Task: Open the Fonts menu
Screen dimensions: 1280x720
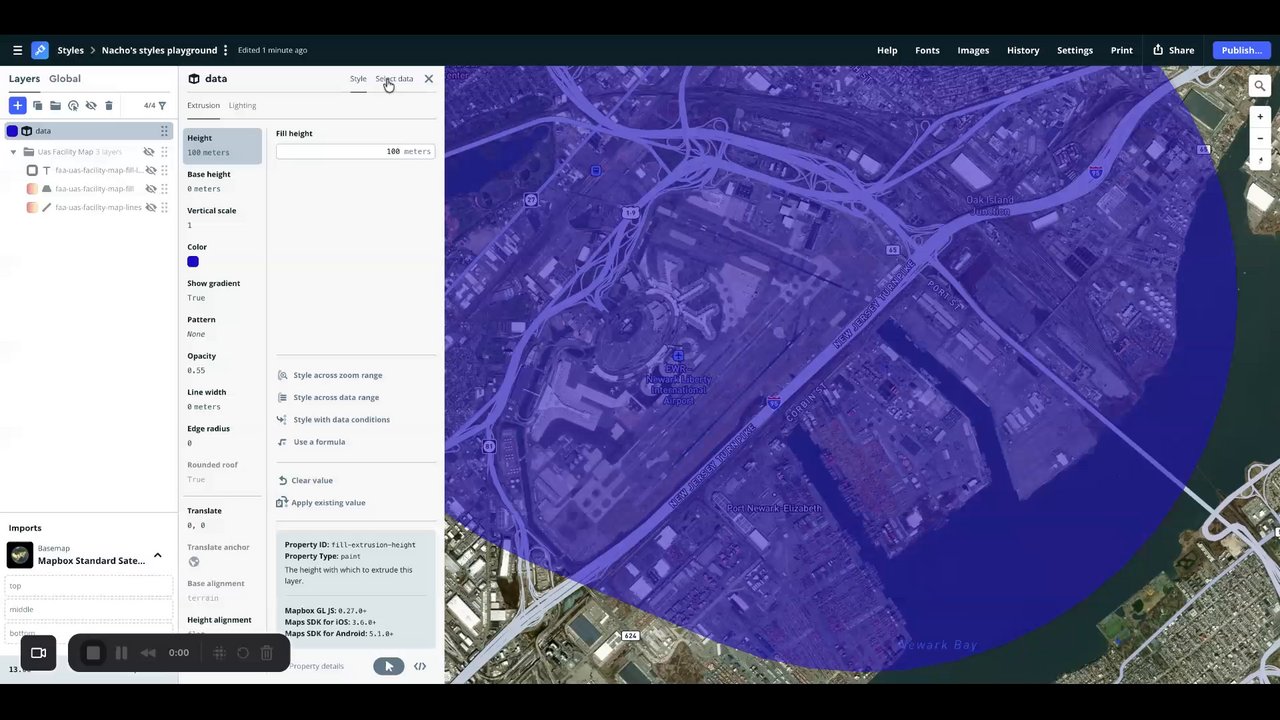Action: click(927, 50)
